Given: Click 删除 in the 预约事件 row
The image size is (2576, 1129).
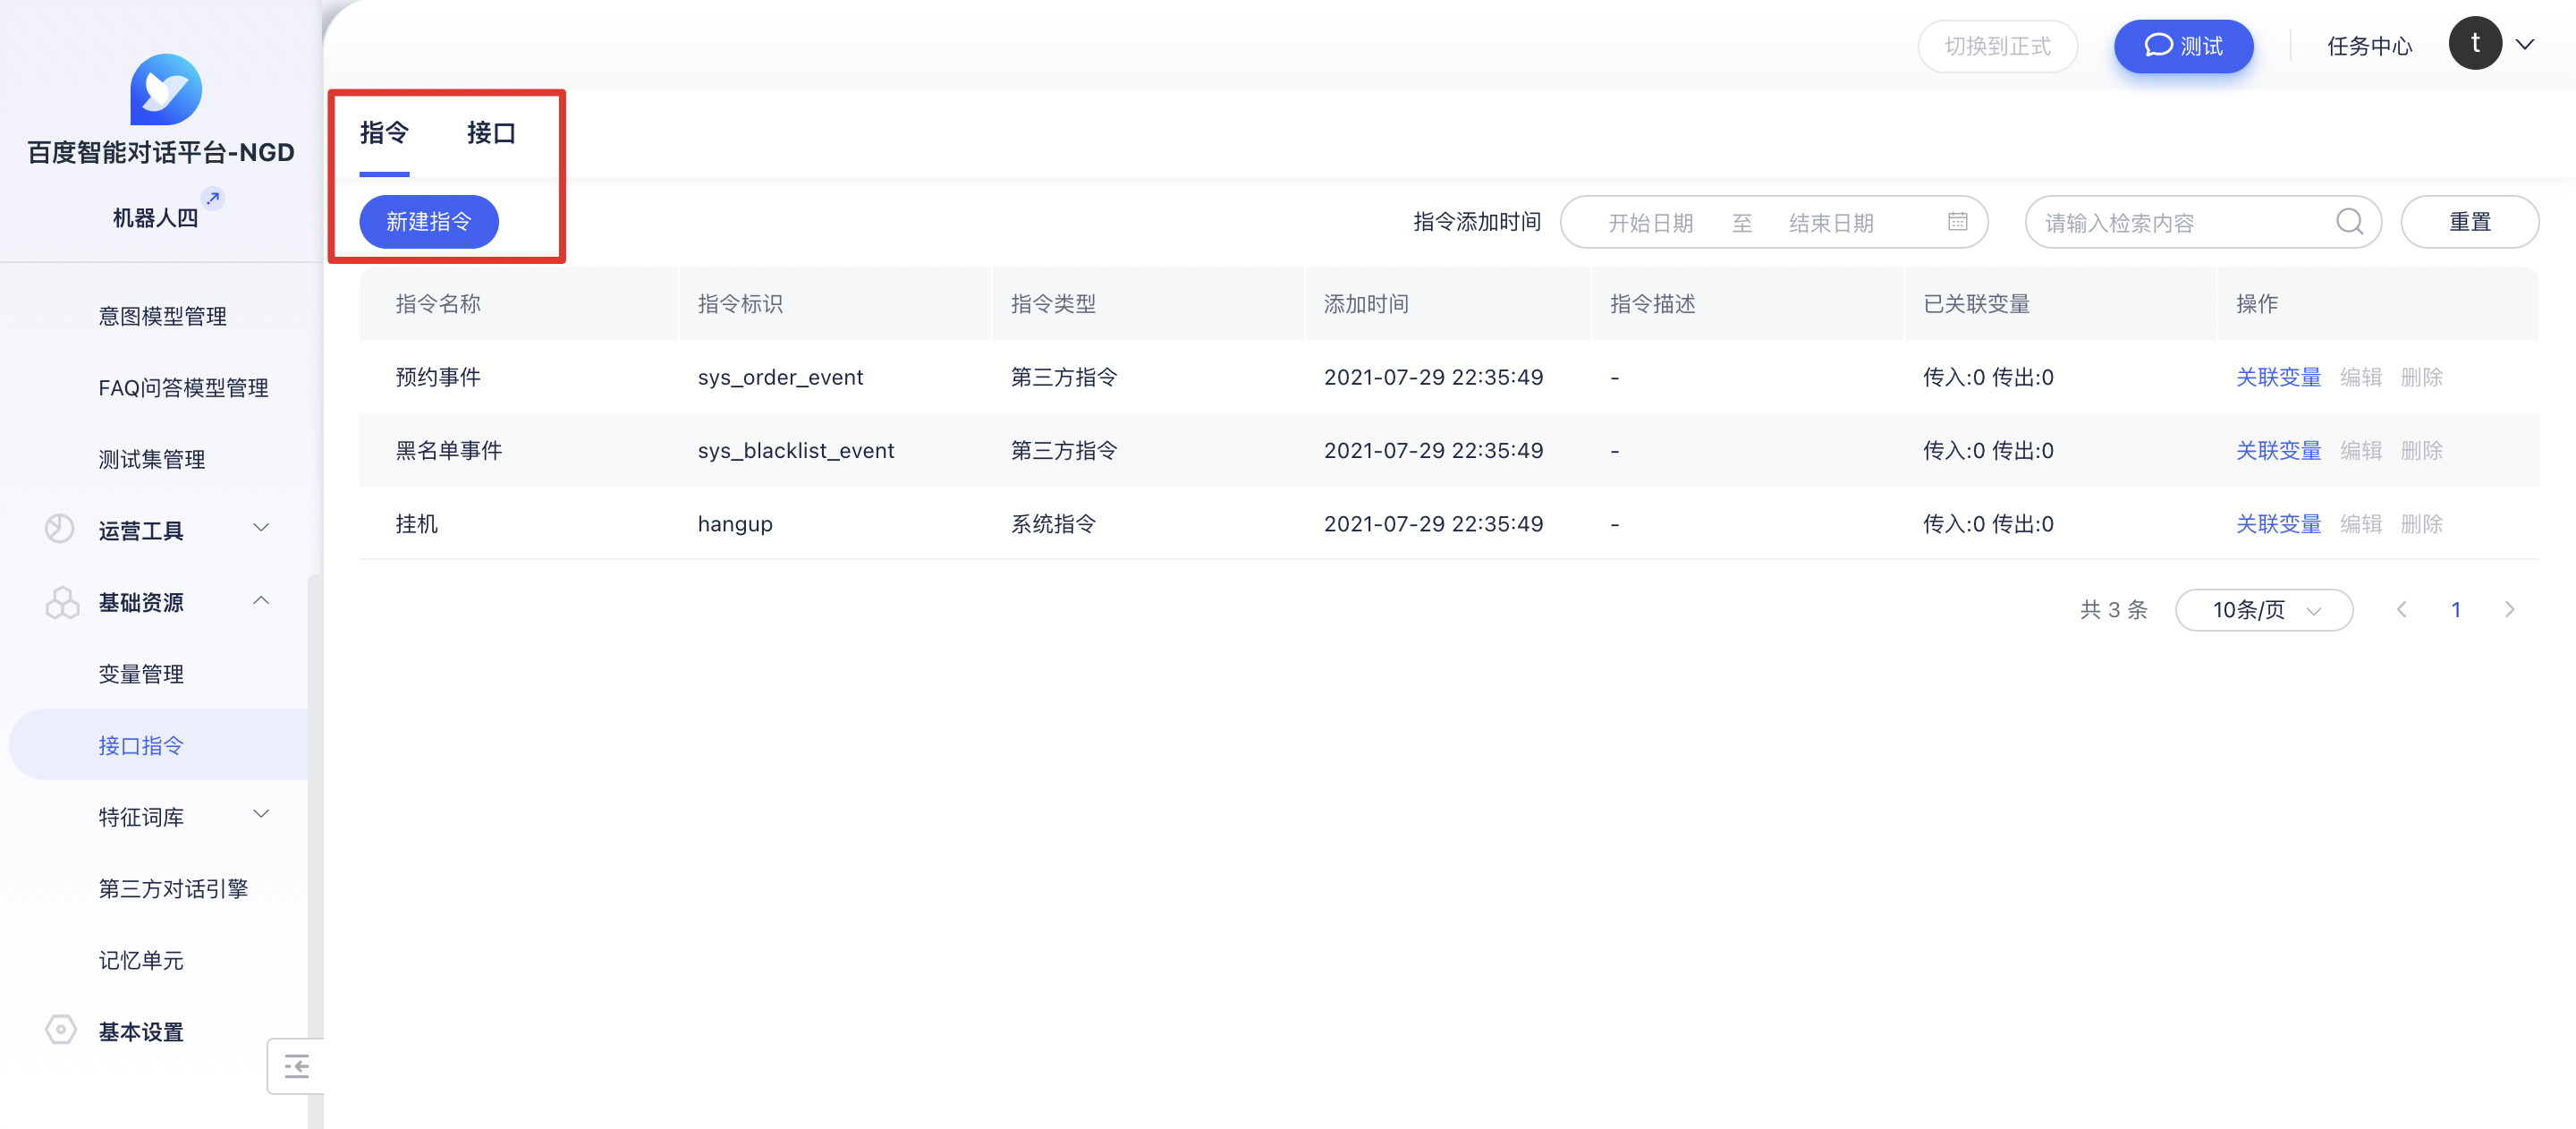Looking at the screenshot, I should (x=2421, y=377).
